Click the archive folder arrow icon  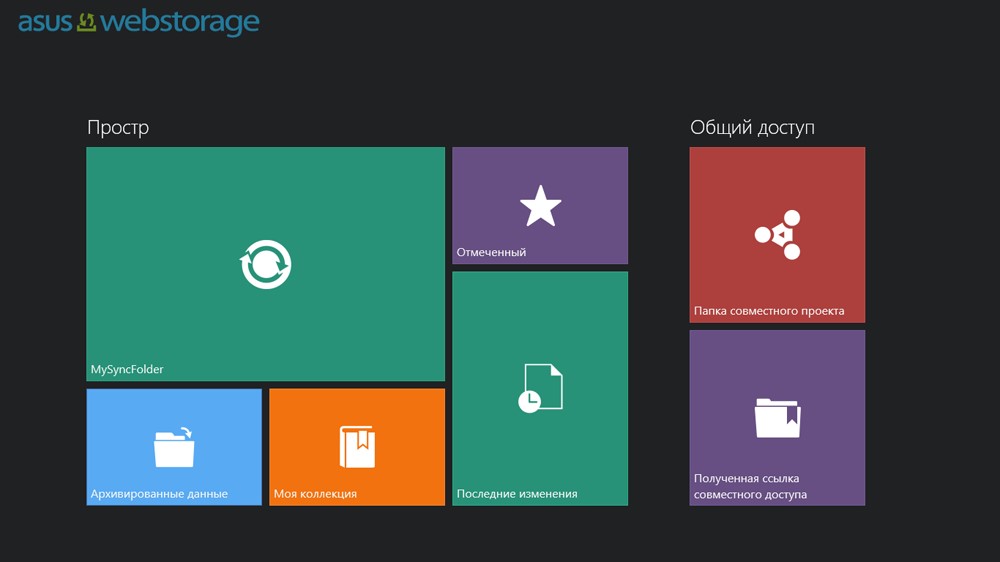(x=174, y=447)
